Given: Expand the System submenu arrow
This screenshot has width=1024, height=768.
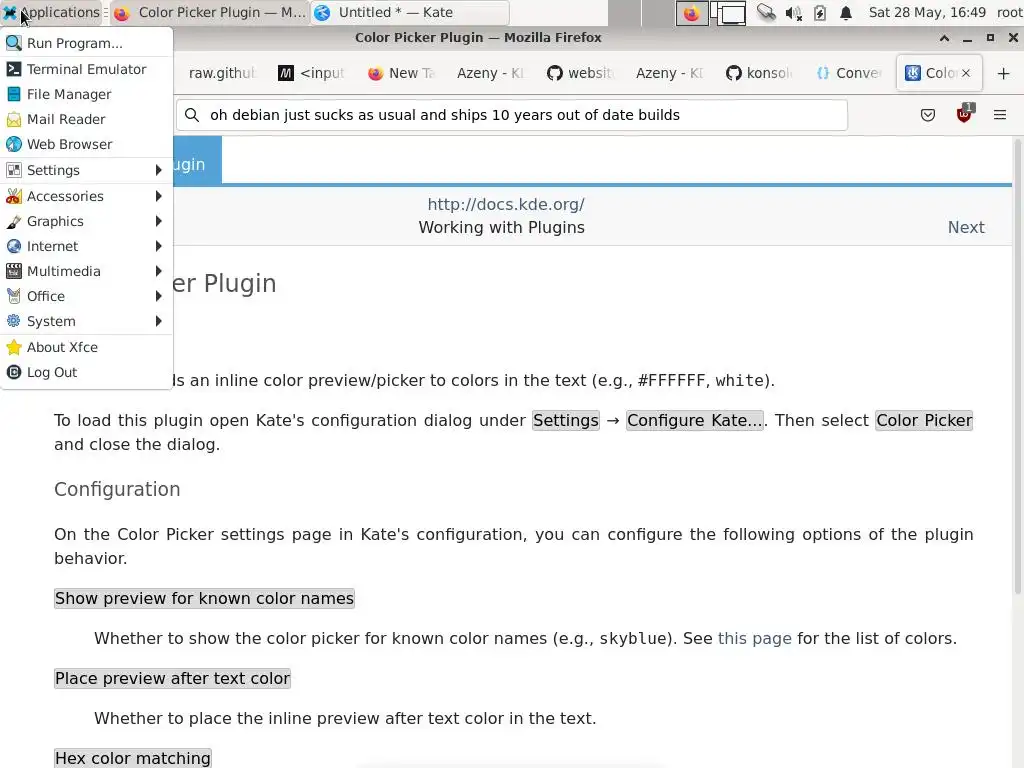Looking at the screenshot, I should tap(159, 321).
